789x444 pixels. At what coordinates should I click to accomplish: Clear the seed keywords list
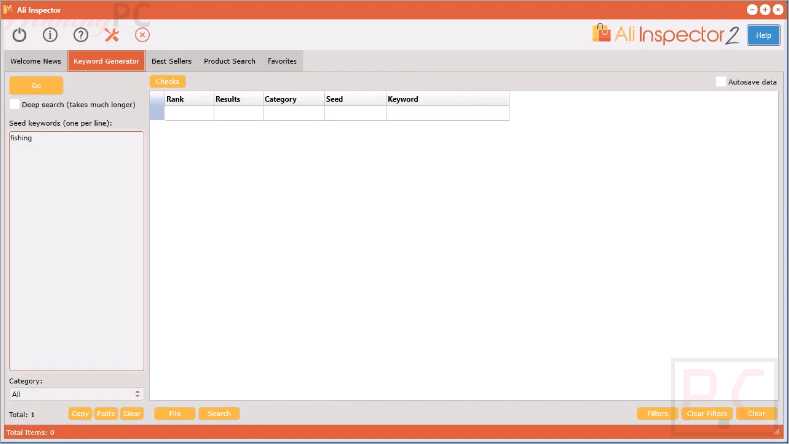pyautogui.click(x=132, y=413)
